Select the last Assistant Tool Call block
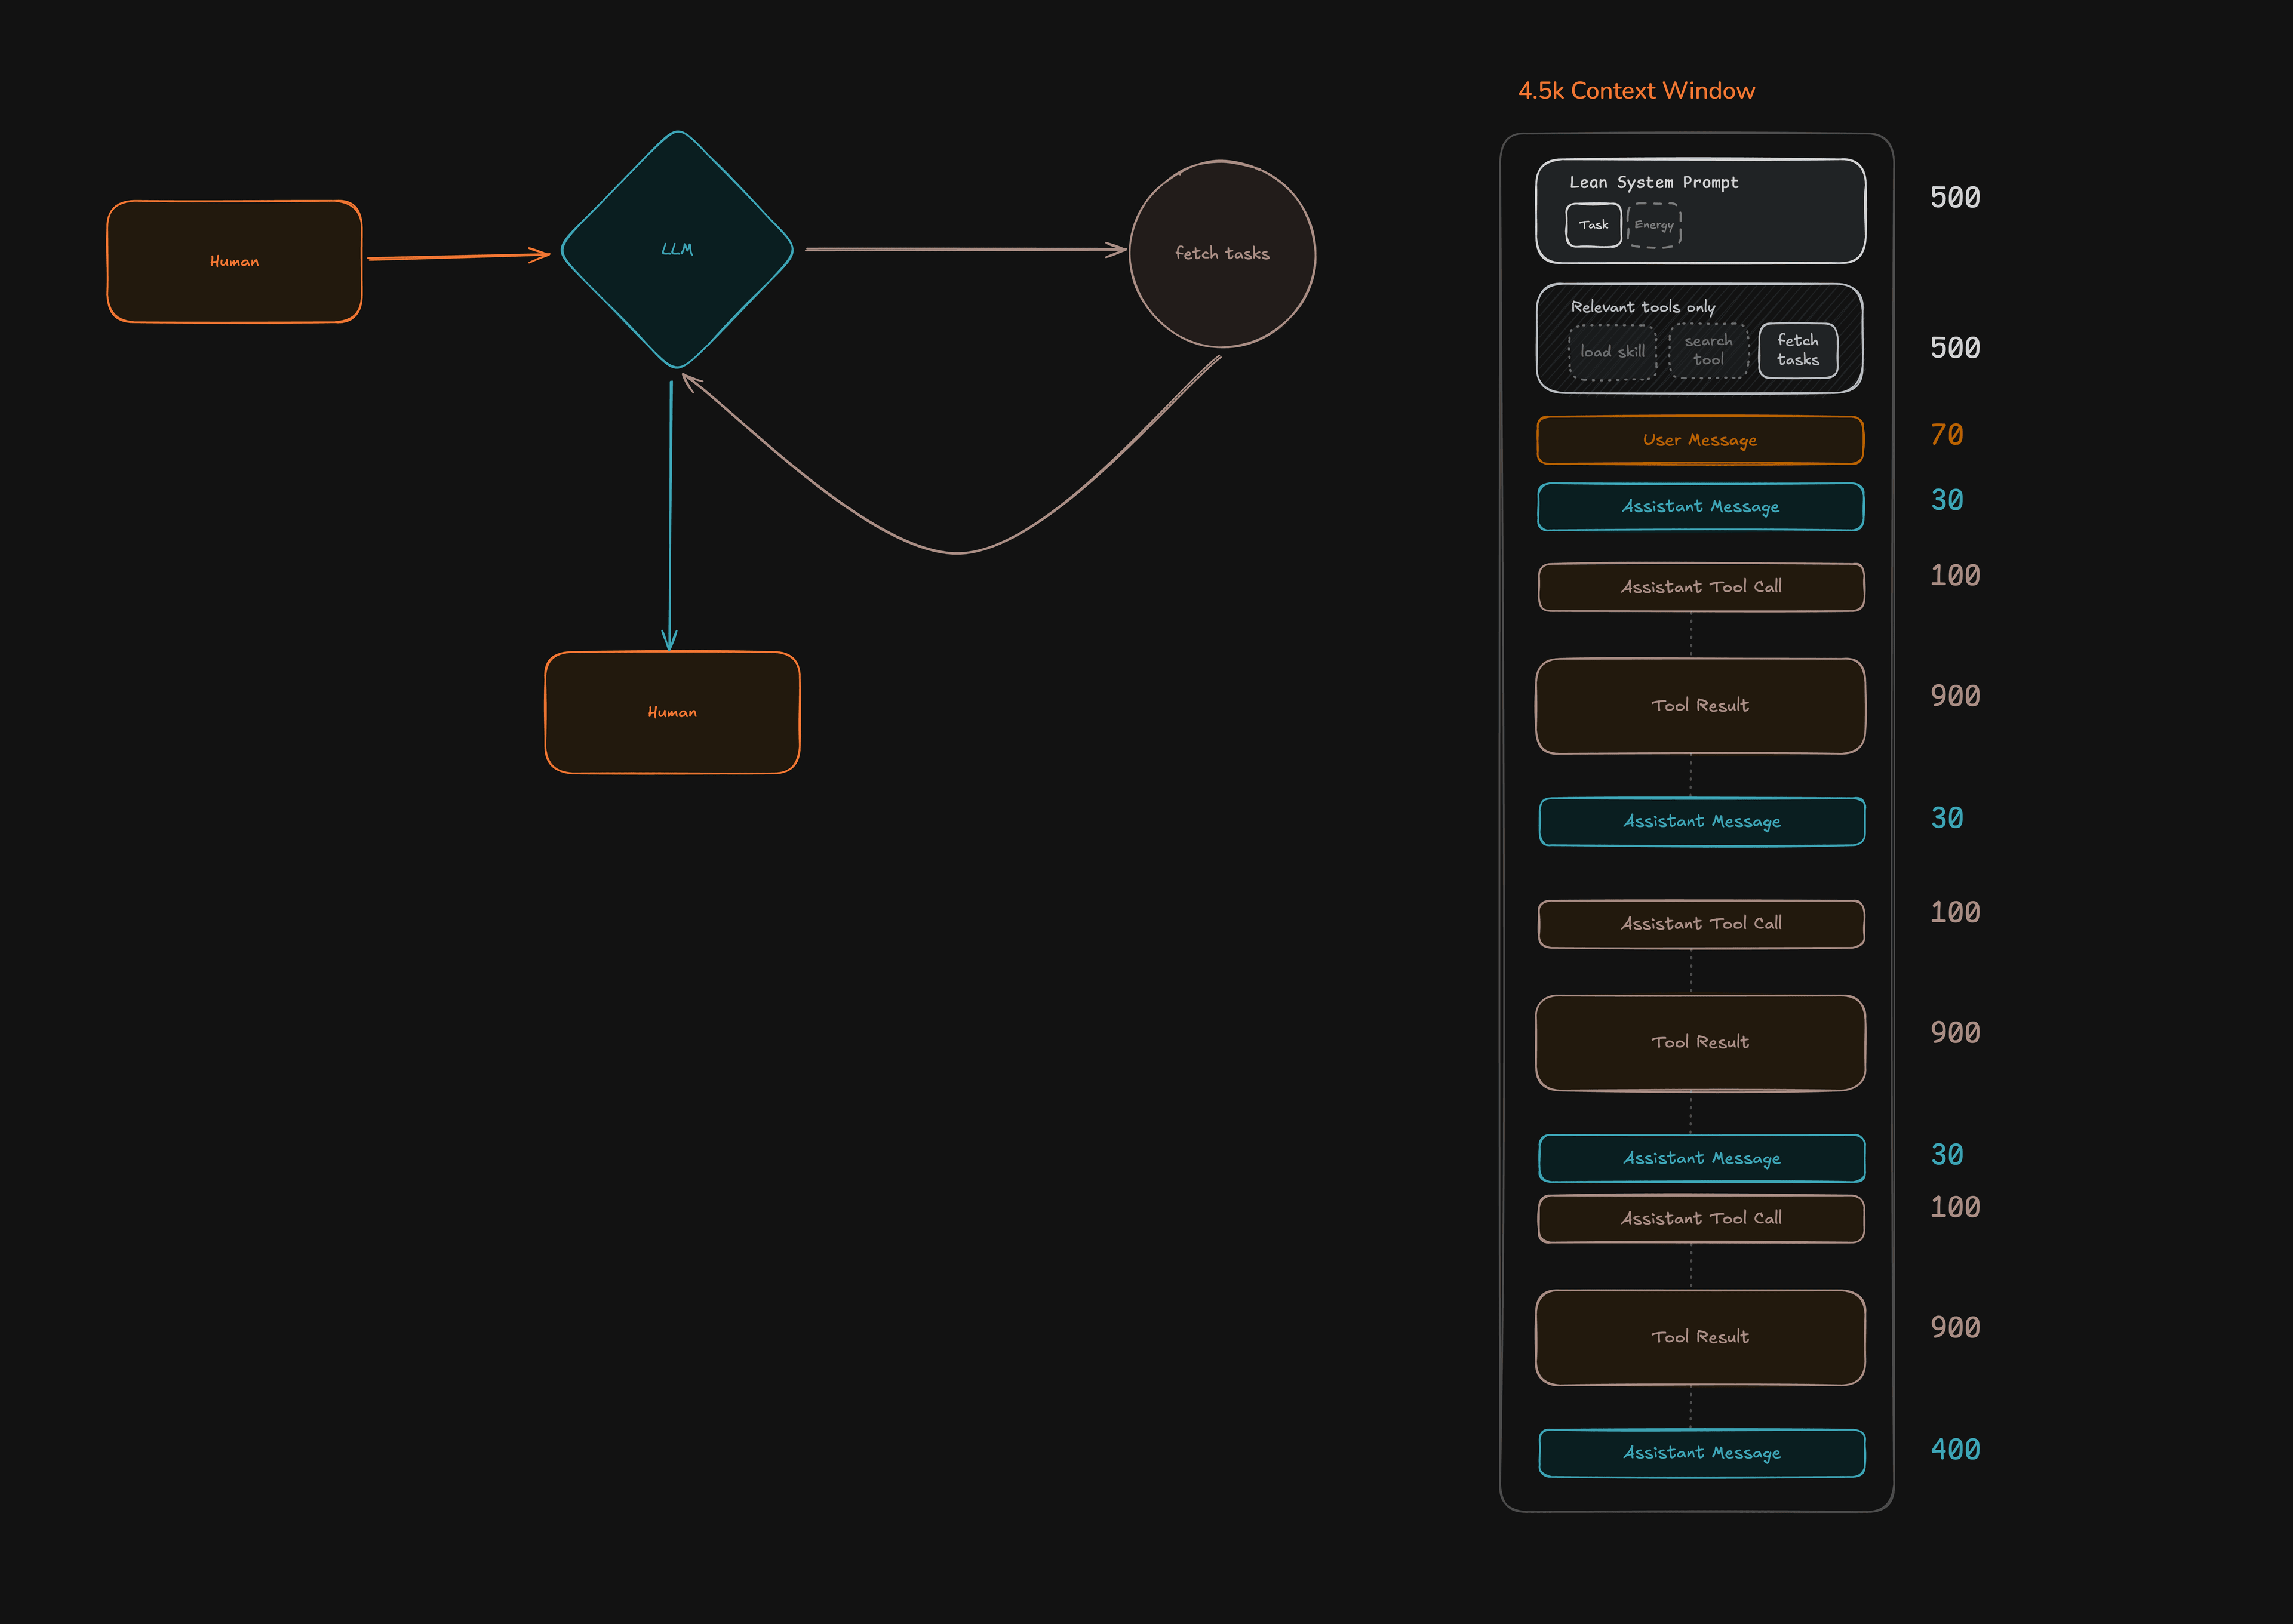The width and height of the screenshot is (2293, 1624). tap(1701, 1219)
